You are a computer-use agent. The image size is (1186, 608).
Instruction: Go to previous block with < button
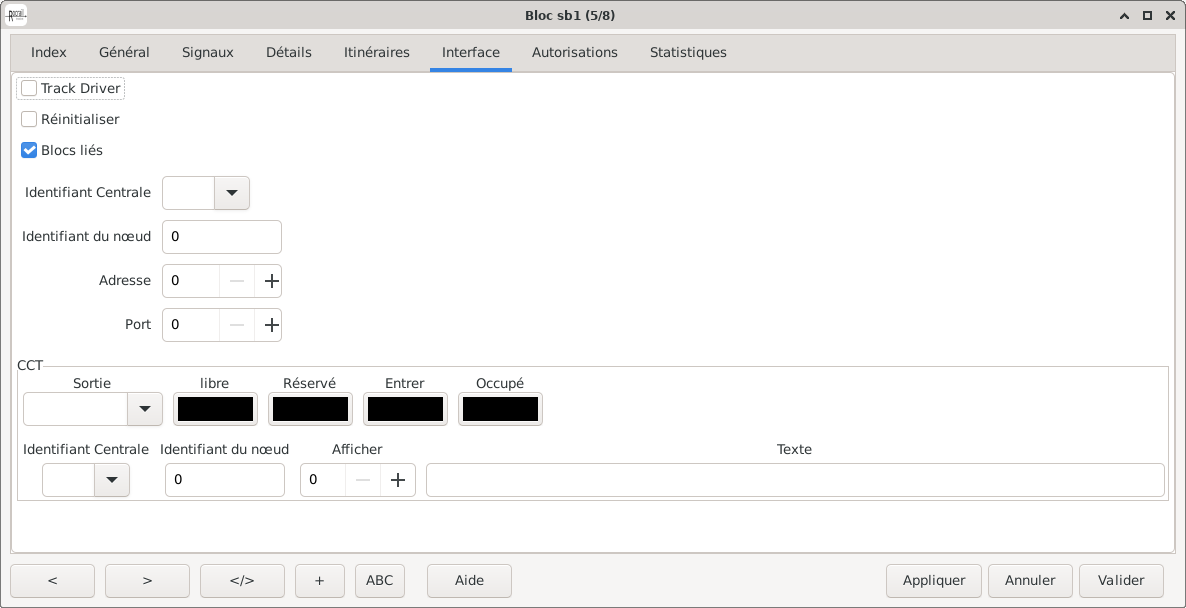[52, 580]
